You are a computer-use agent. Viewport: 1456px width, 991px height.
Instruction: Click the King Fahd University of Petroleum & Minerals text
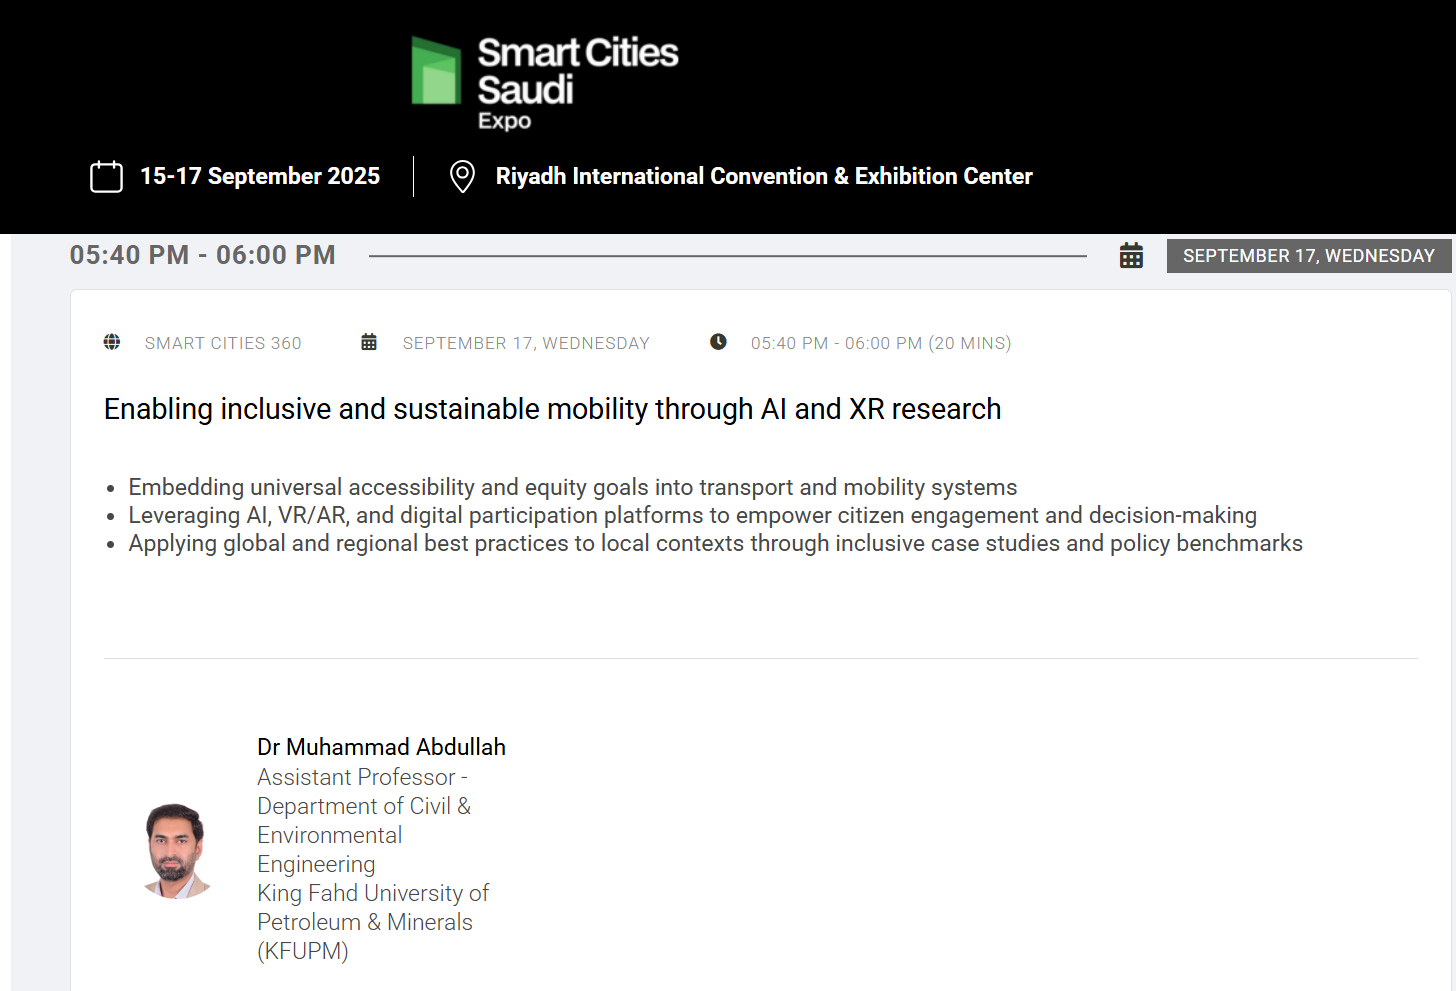pyautogui.click(x=373, y=908)
